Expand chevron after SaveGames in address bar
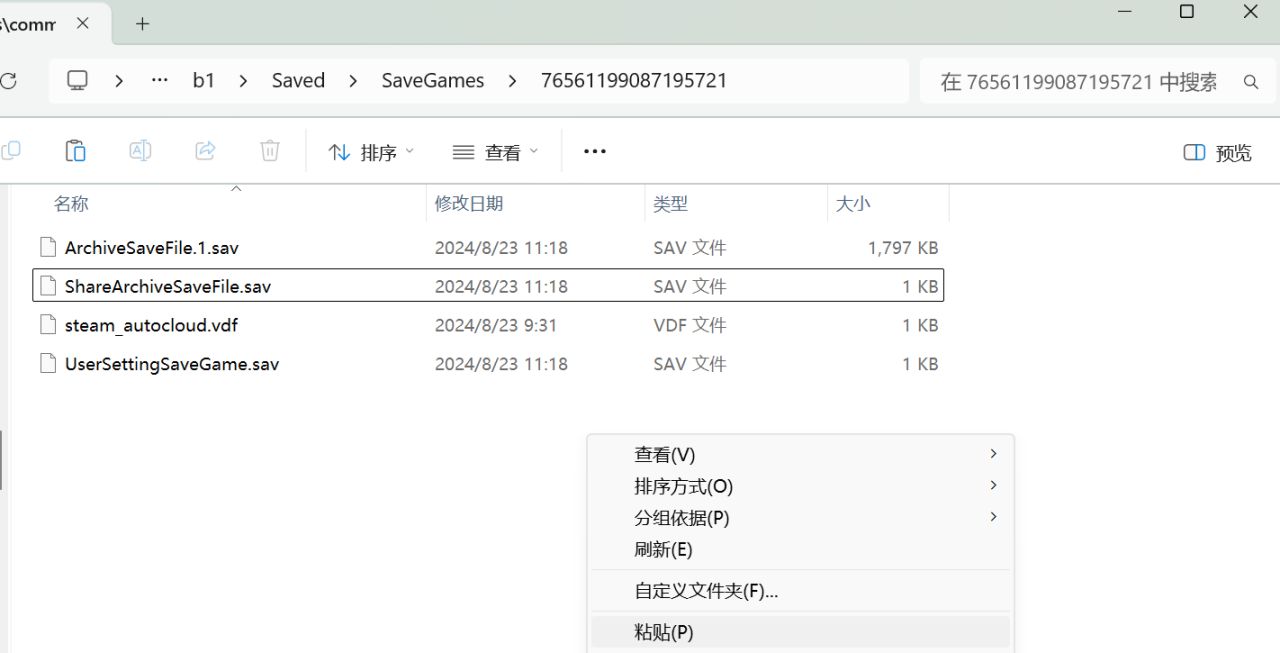The image size is (1280, 653). (x=513, y=81)
